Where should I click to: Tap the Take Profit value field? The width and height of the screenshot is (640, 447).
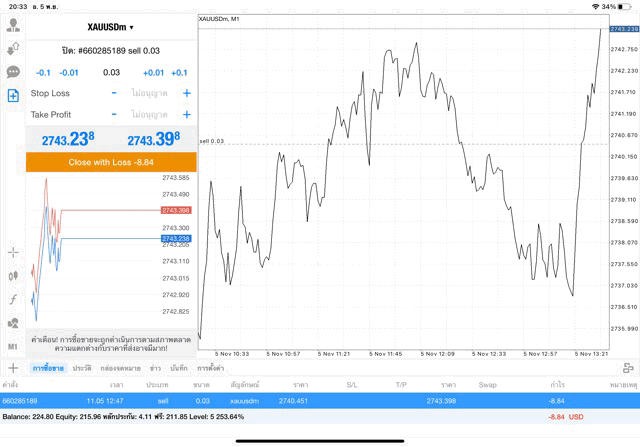click(150, 114)
